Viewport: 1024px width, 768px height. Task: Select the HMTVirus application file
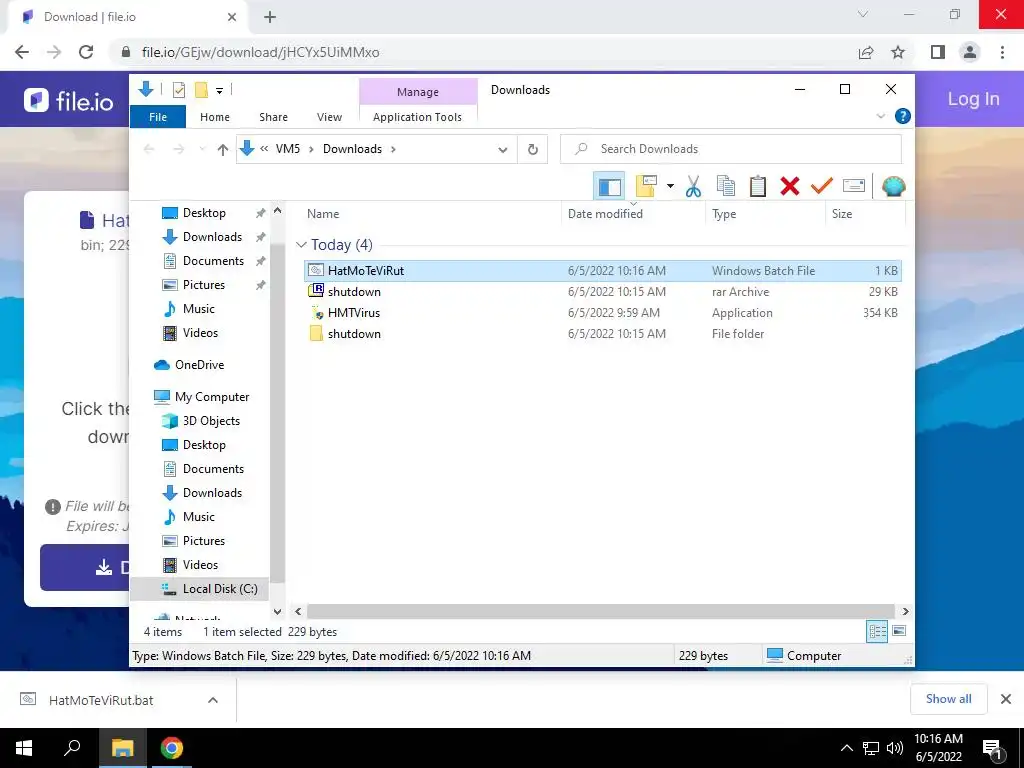(x=603, y=313)
